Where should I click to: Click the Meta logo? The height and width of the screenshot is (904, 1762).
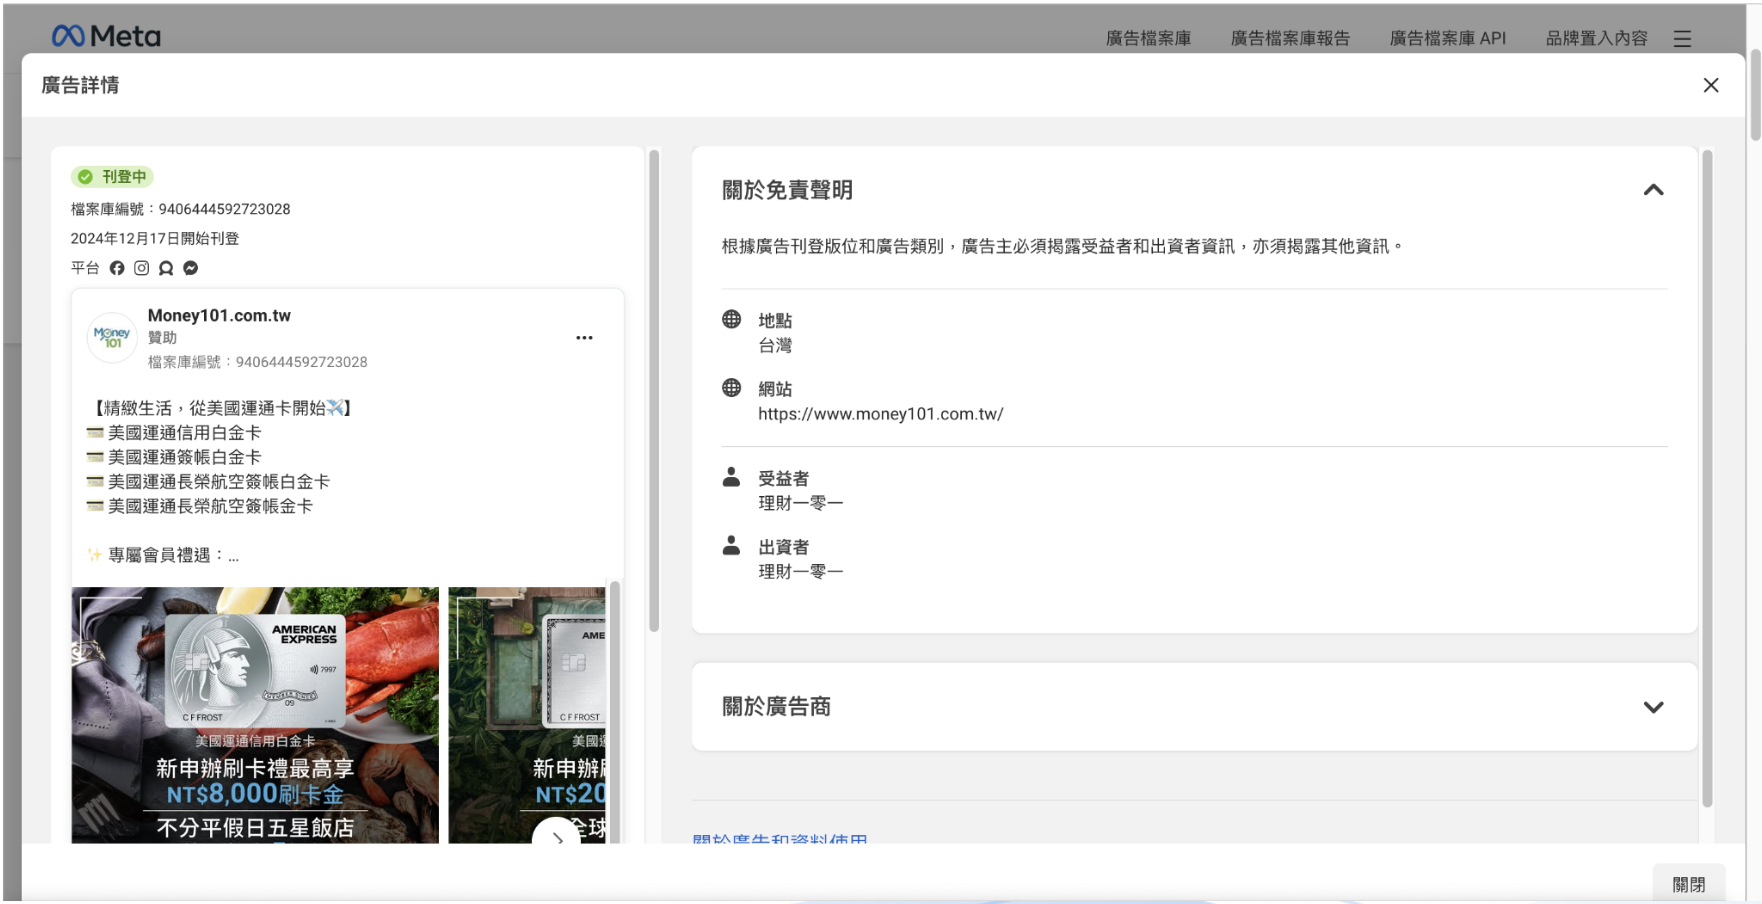[106, 36]
